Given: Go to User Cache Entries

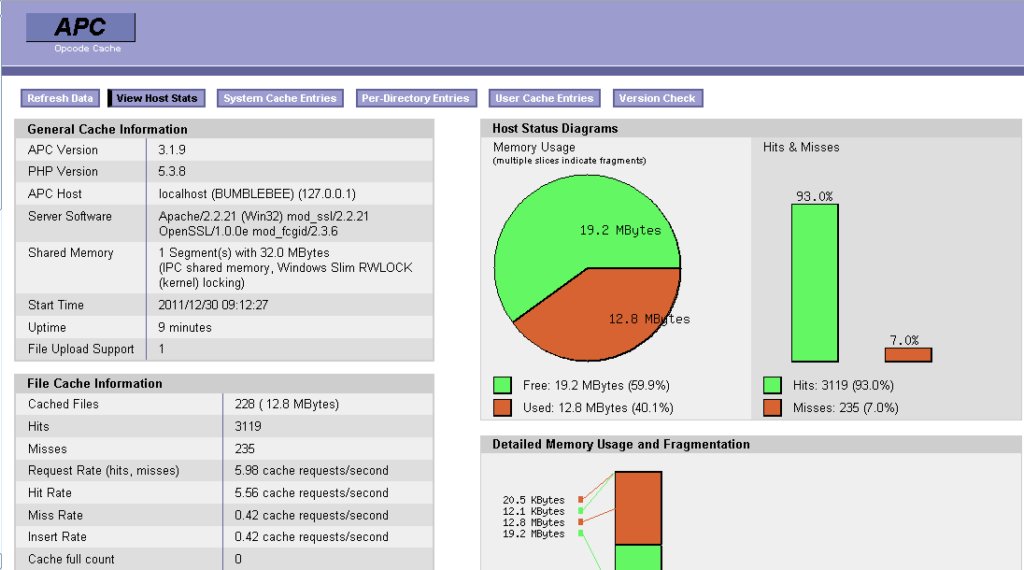Looking at the screenshot, I should point(544,98).
